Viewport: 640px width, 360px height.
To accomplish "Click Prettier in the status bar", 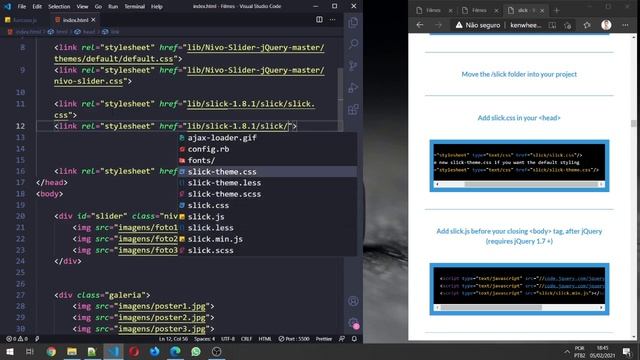I will (x=324, y=339).
